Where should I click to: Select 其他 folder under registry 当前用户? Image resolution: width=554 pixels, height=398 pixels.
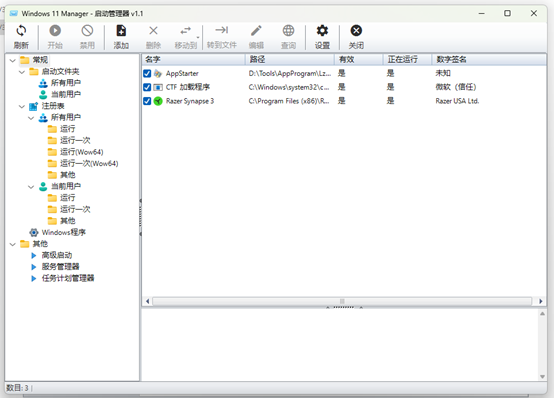click(x=67, y=221)
